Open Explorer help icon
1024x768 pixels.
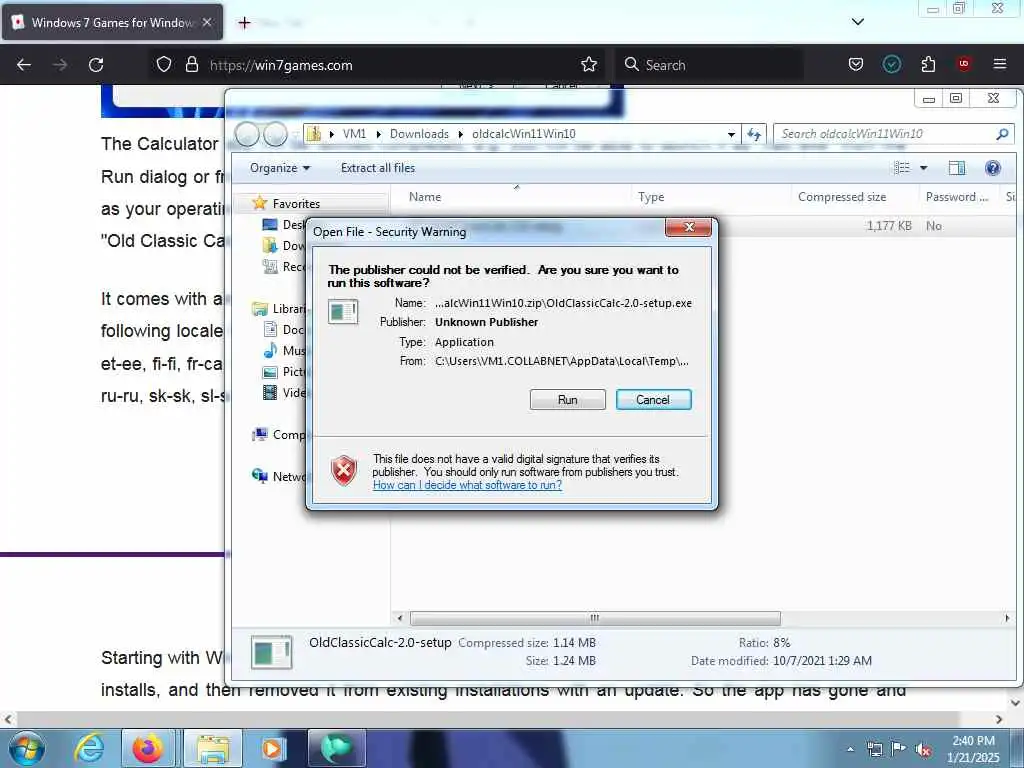pos(993,168)
